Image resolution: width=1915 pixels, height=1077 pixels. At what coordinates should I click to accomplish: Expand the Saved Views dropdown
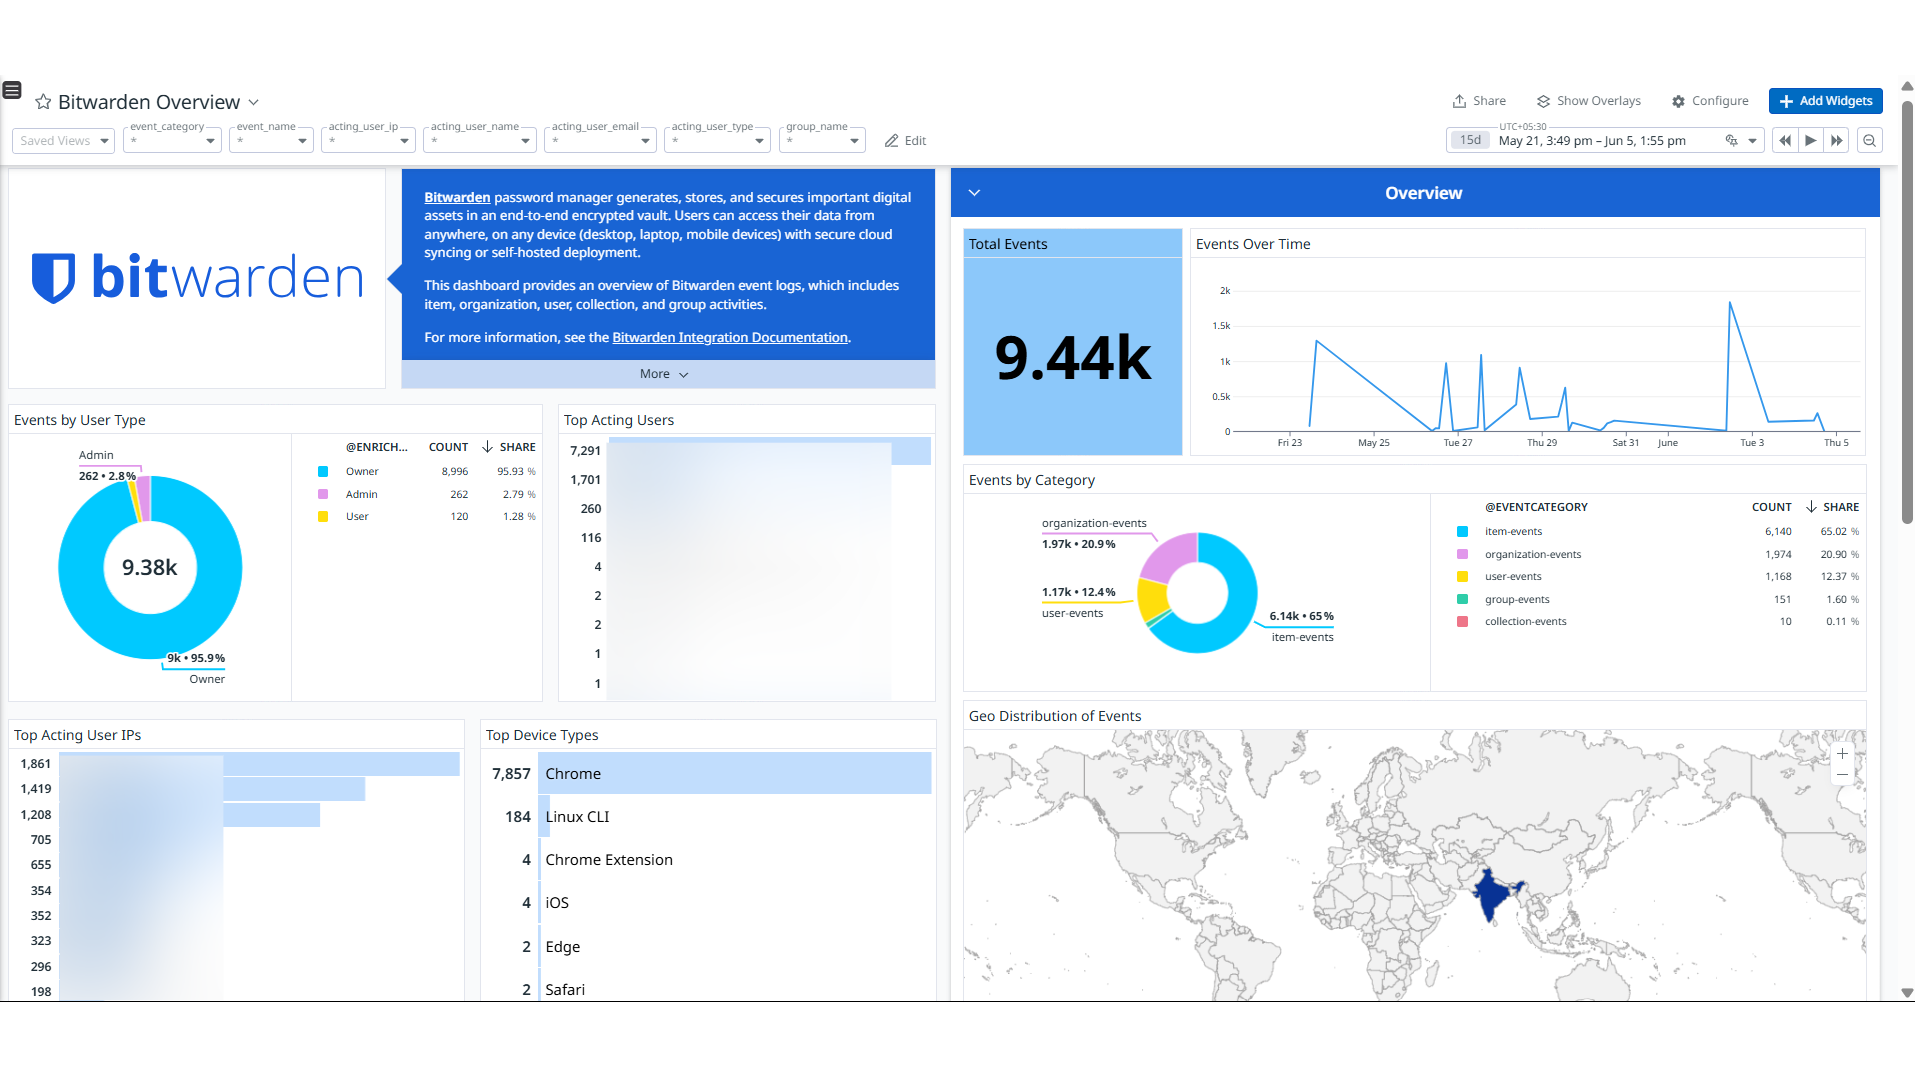(63, 141)
